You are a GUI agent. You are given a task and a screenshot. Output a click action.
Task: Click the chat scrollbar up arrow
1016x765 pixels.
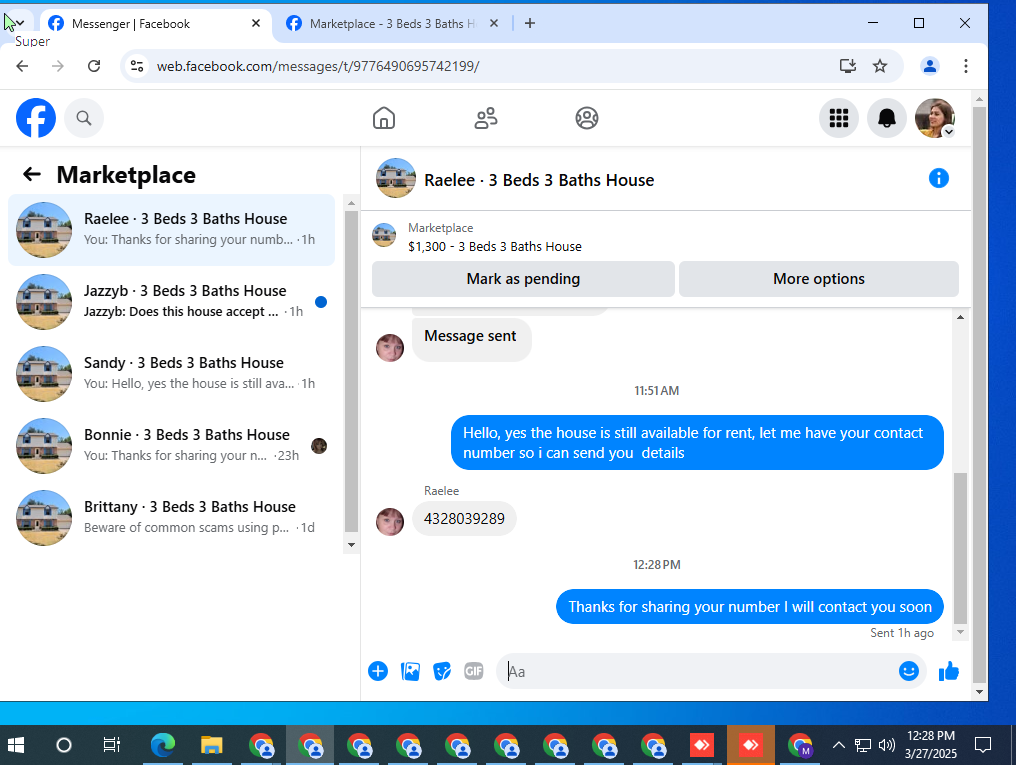960,317
